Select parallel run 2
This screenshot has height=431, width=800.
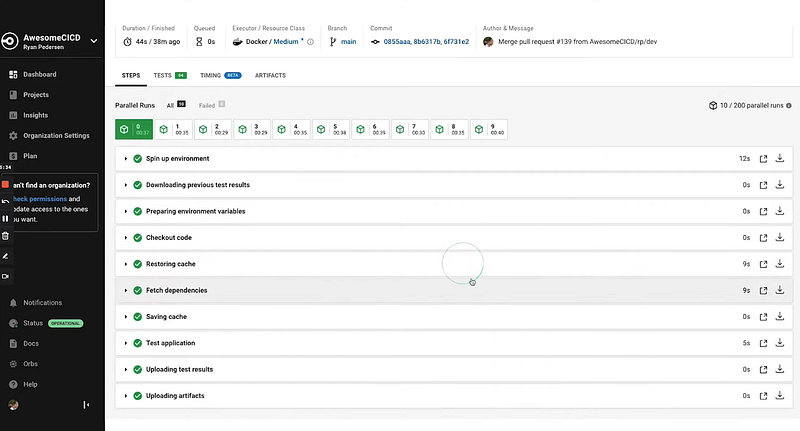(x=213, y=130)
